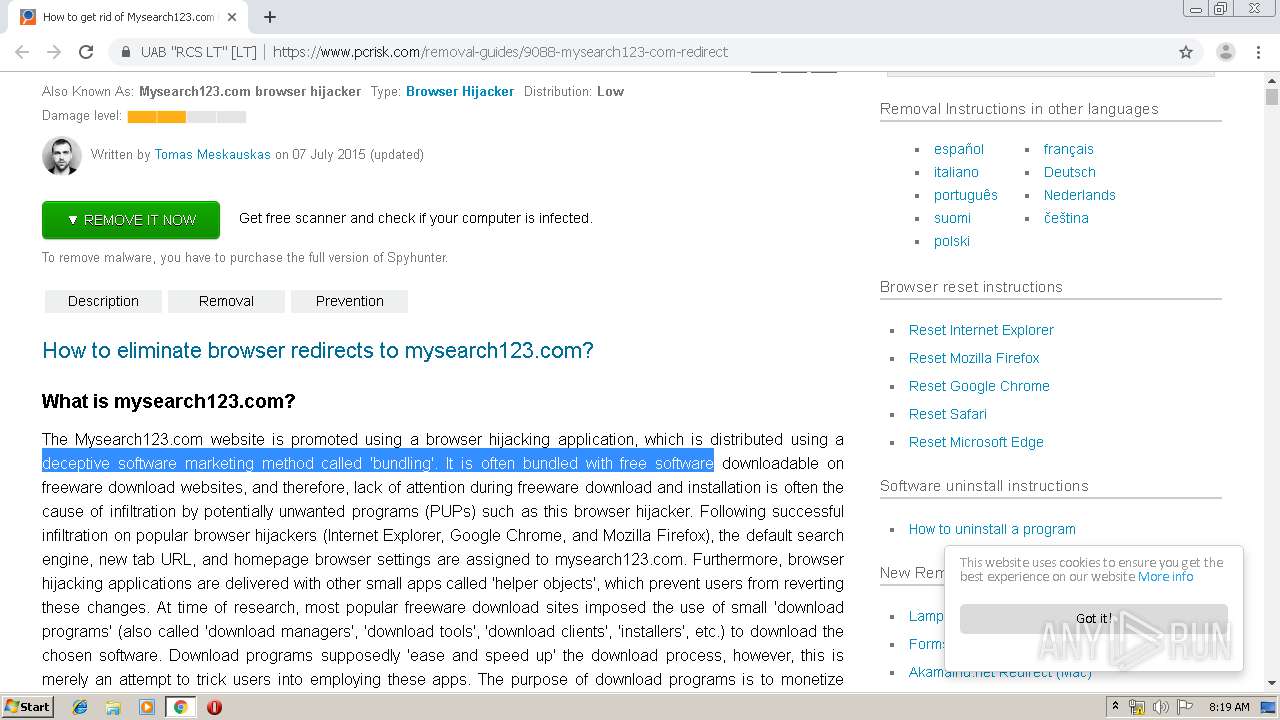
Task: Open More info link in cookie notice
Action: click(1165, 576)
